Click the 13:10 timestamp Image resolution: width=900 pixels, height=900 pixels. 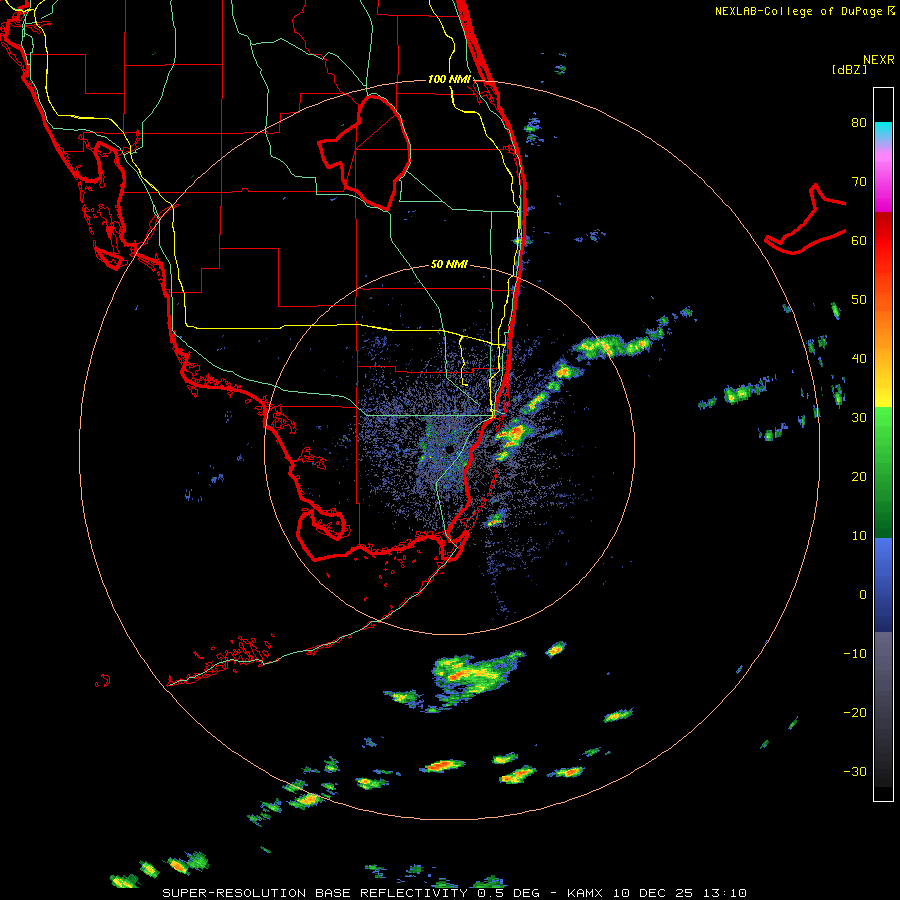click(724, 893)
